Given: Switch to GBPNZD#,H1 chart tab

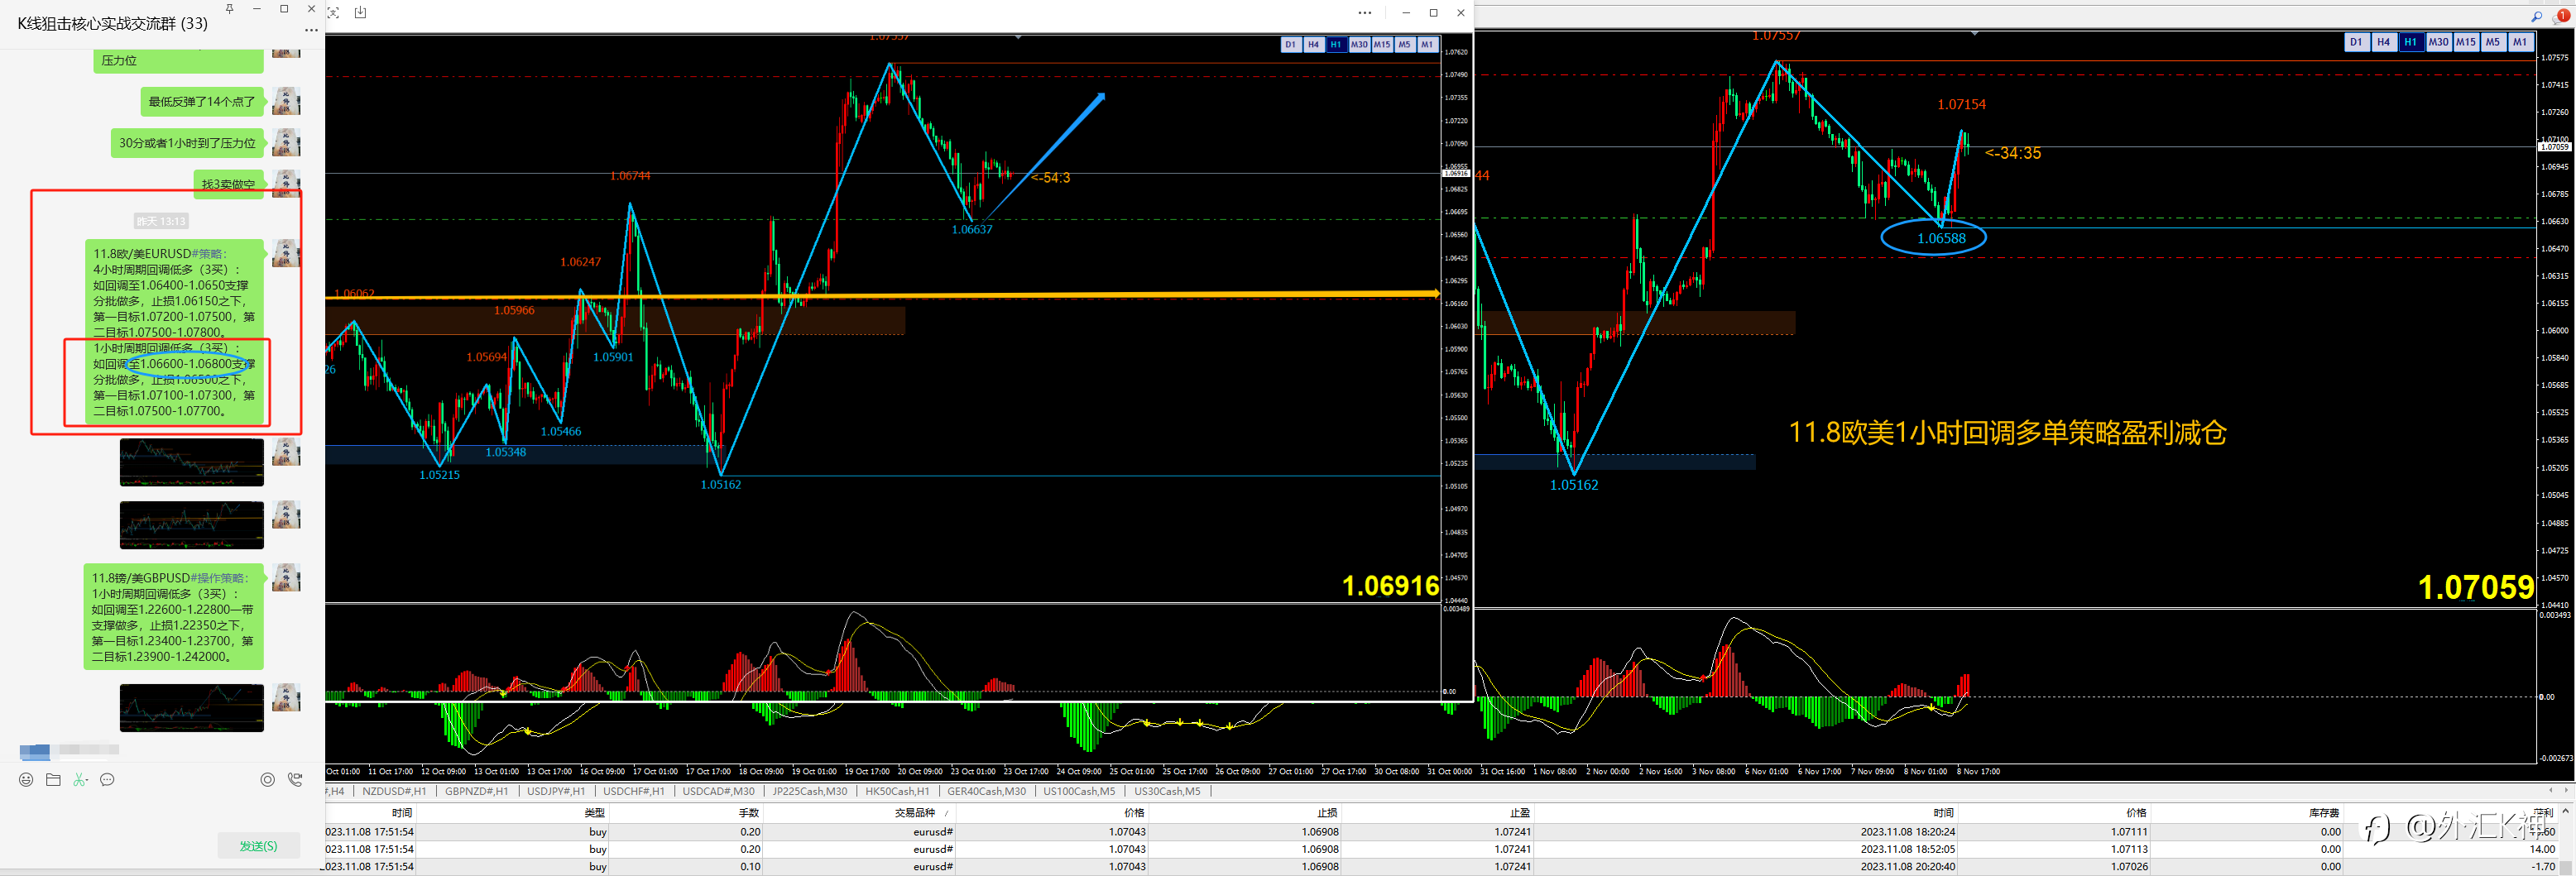Looking at the screenshot, I should point(476,791).
